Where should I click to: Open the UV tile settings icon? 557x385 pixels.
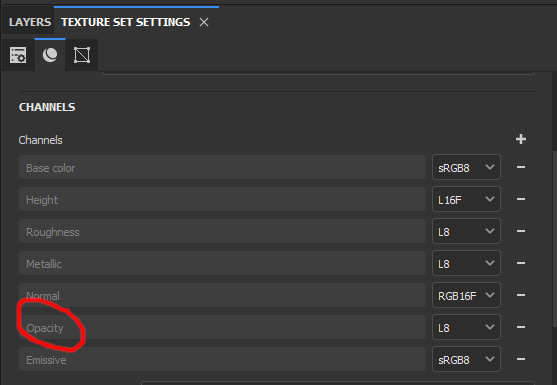pos(82,55)
